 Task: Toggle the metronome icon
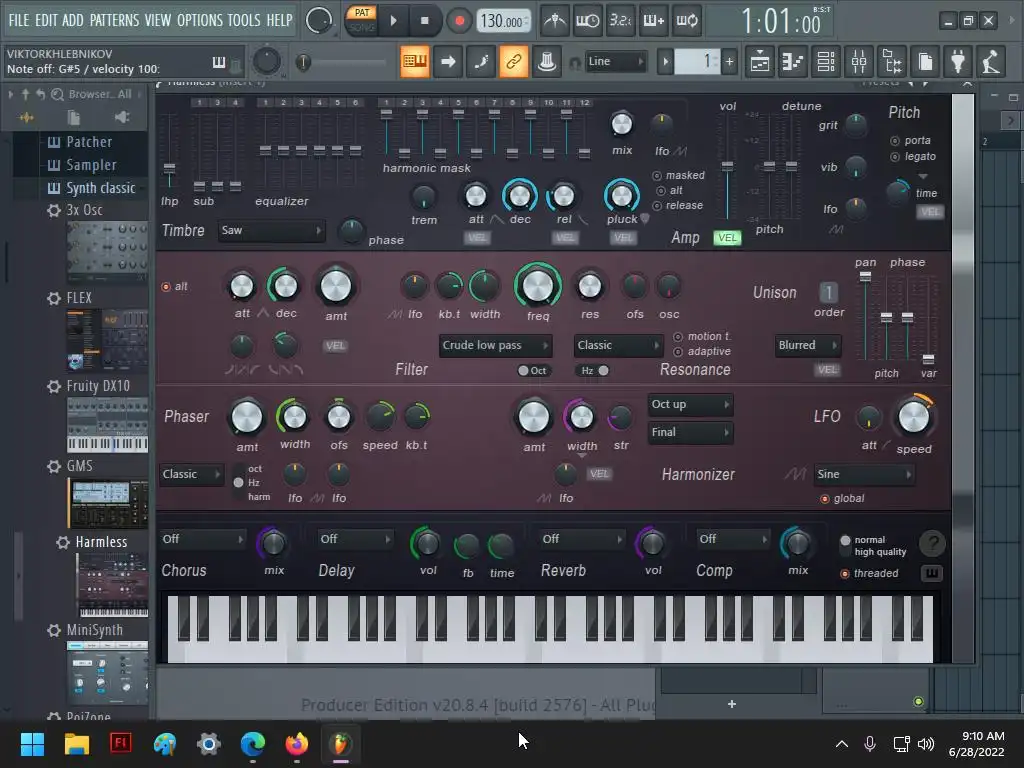coord(554,21)
